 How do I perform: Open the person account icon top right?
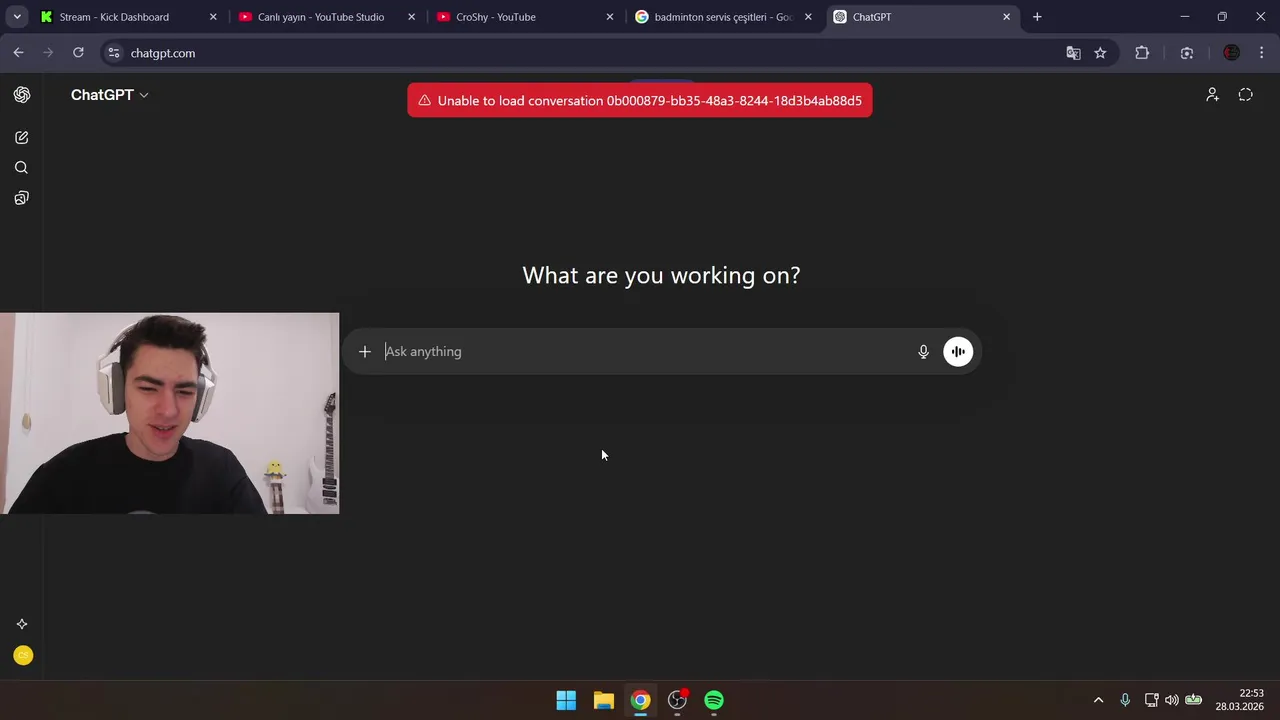coord(1212,95)
